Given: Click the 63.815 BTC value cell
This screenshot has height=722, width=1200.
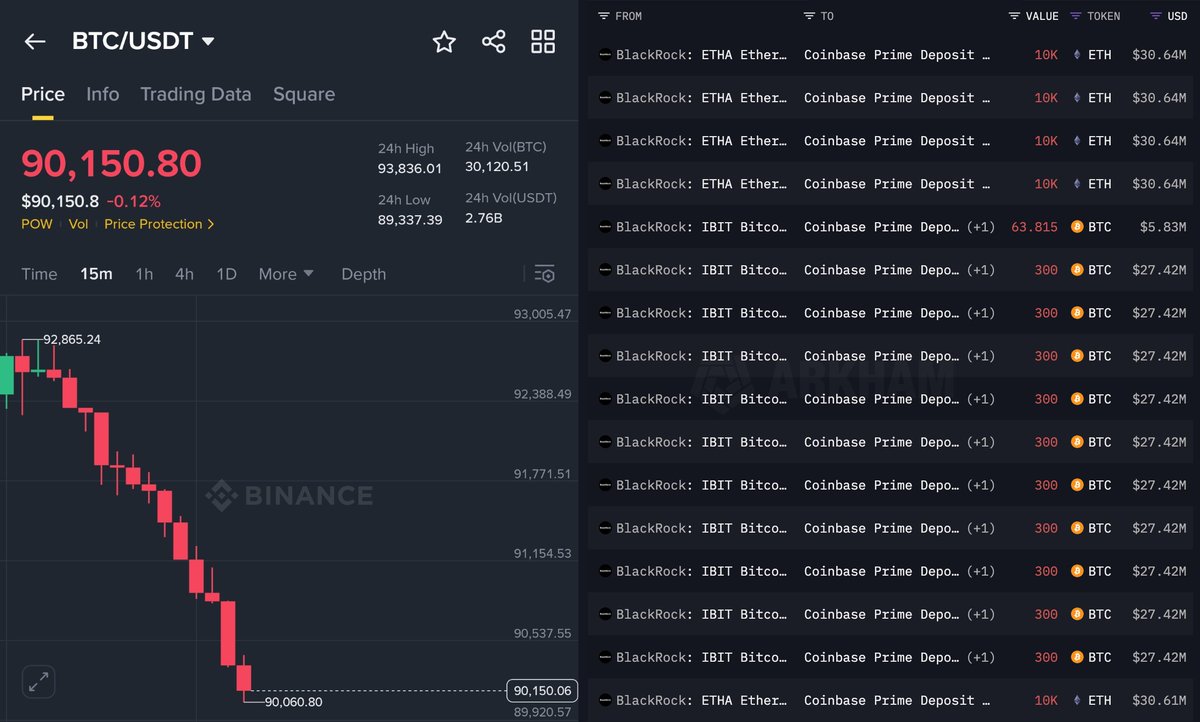Looking at the screenshot, I should (x=1035, y=227).
